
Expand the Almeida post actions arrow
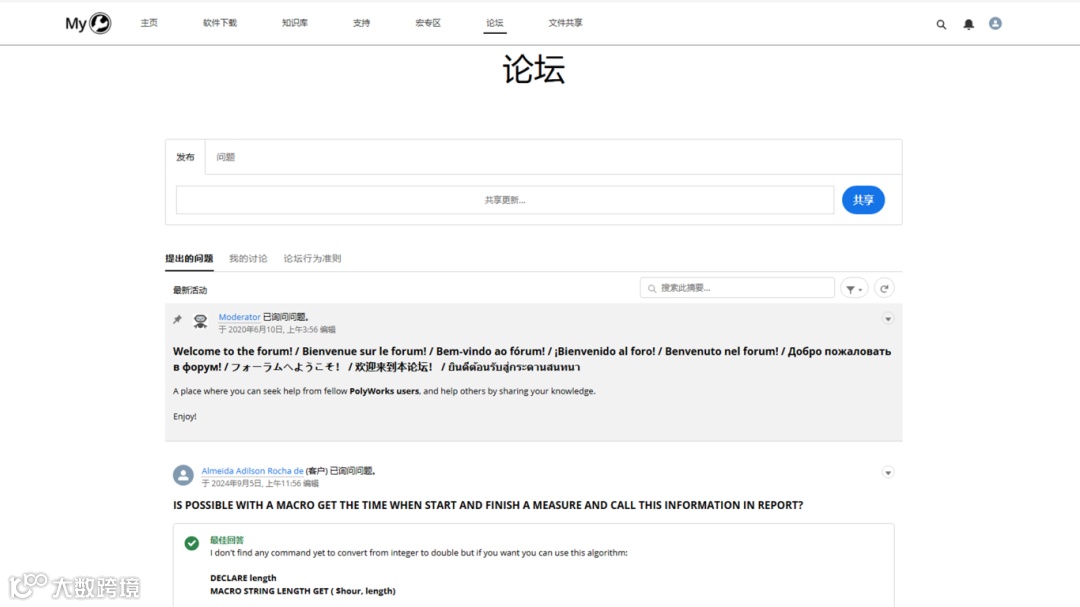888,473
